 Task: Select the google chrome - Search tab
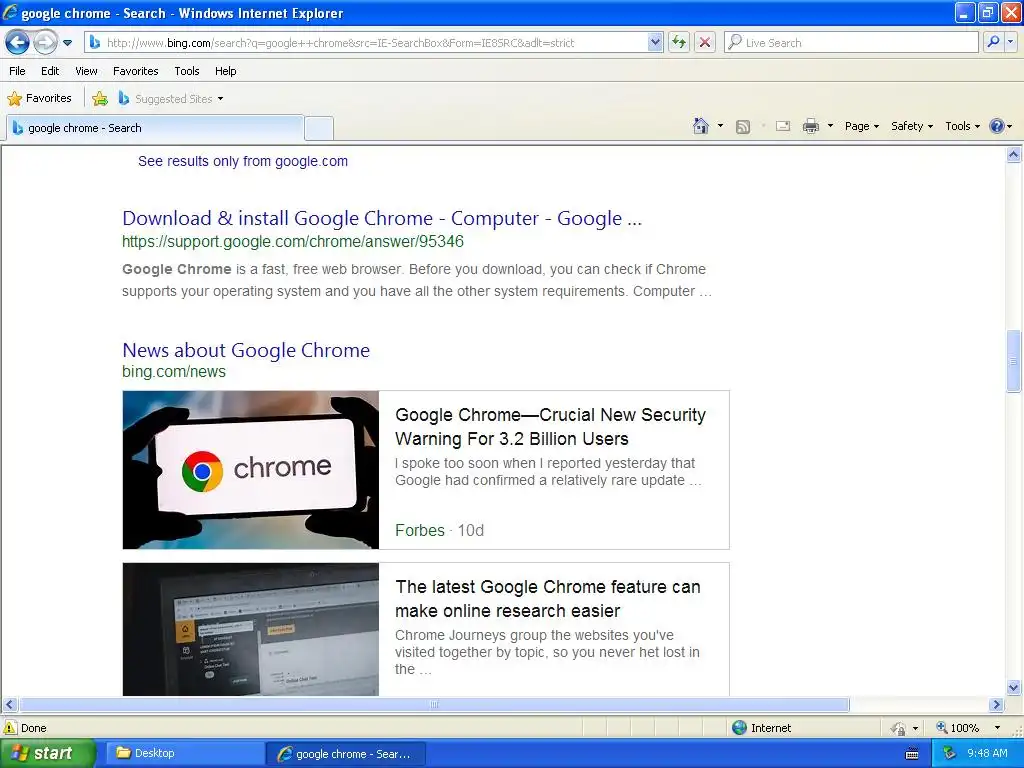(x=155, y=128)
